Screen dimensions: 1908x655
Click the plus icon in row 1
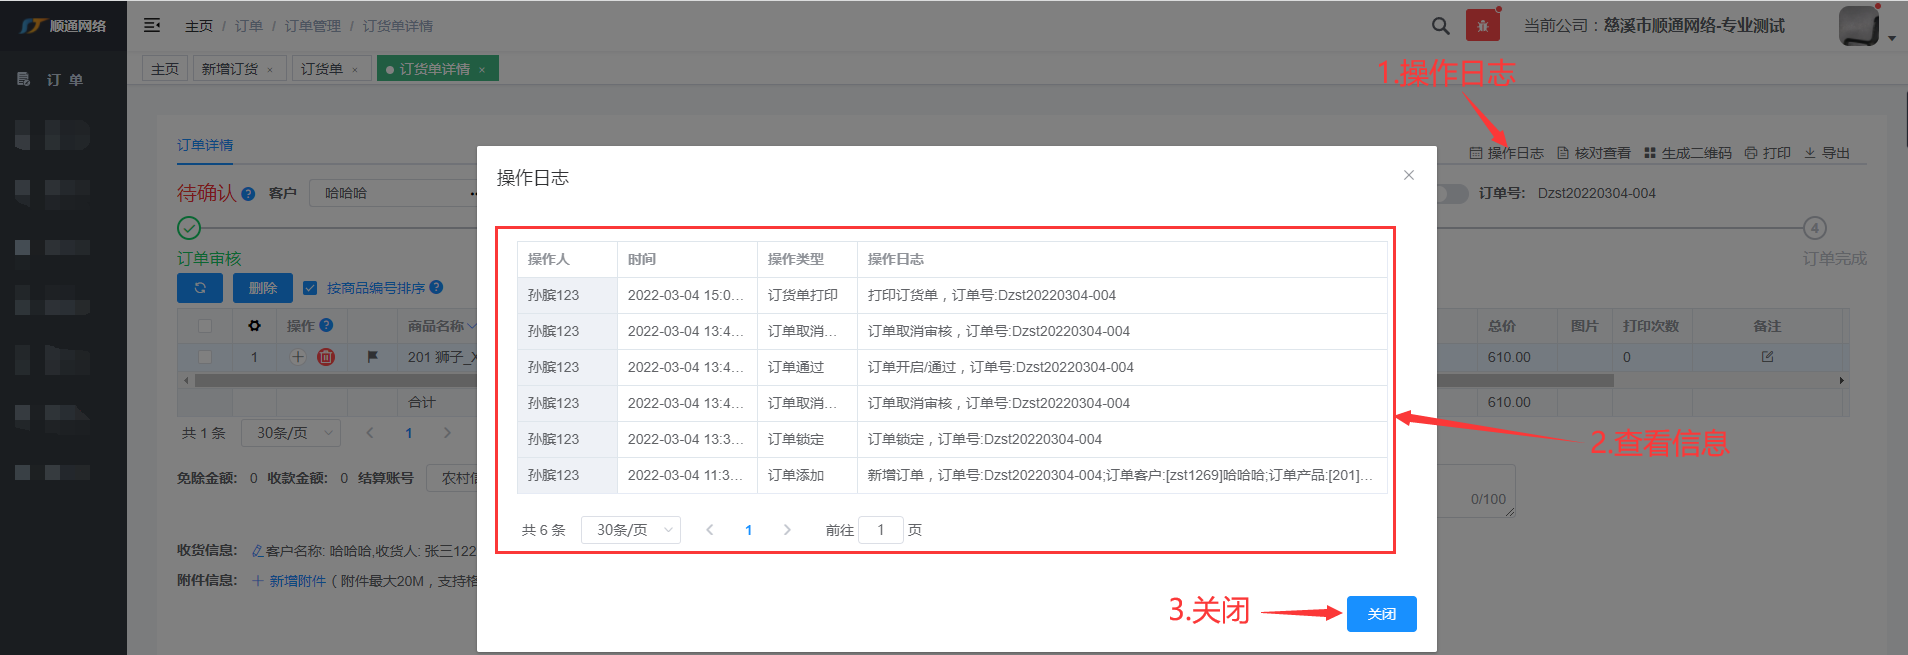[298, 357]
